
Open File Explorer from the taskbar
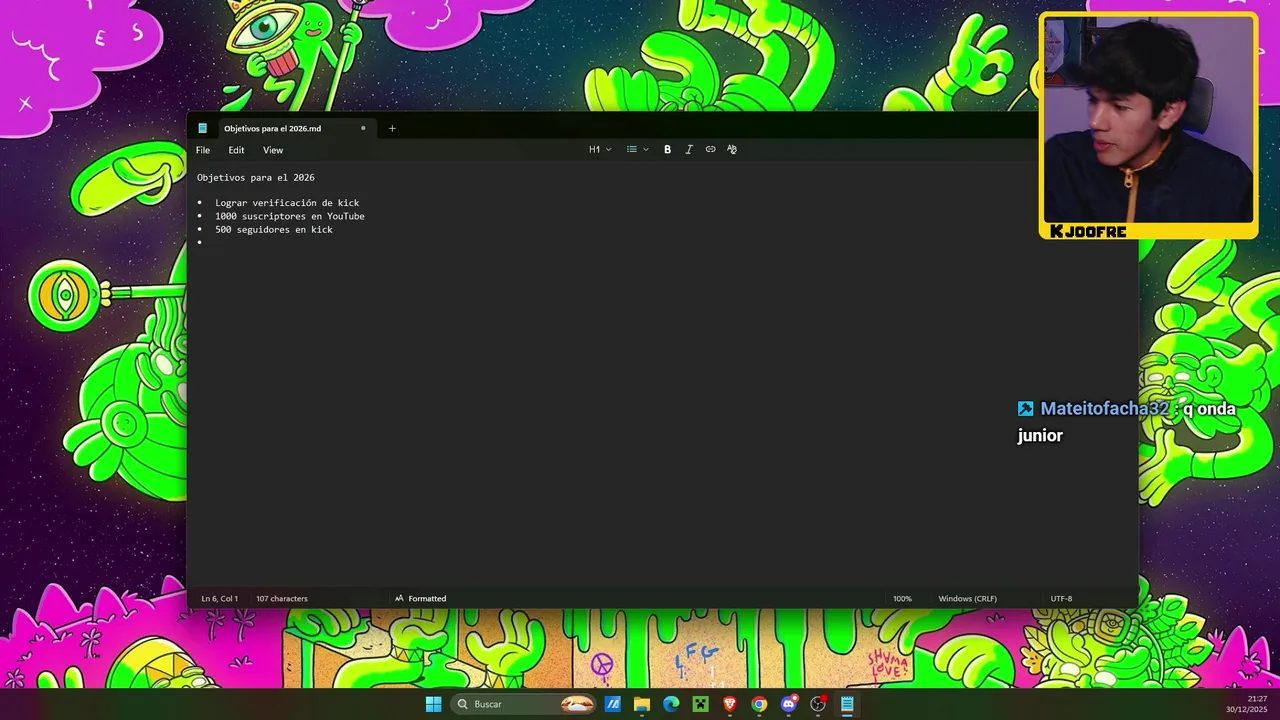(642, 704)
